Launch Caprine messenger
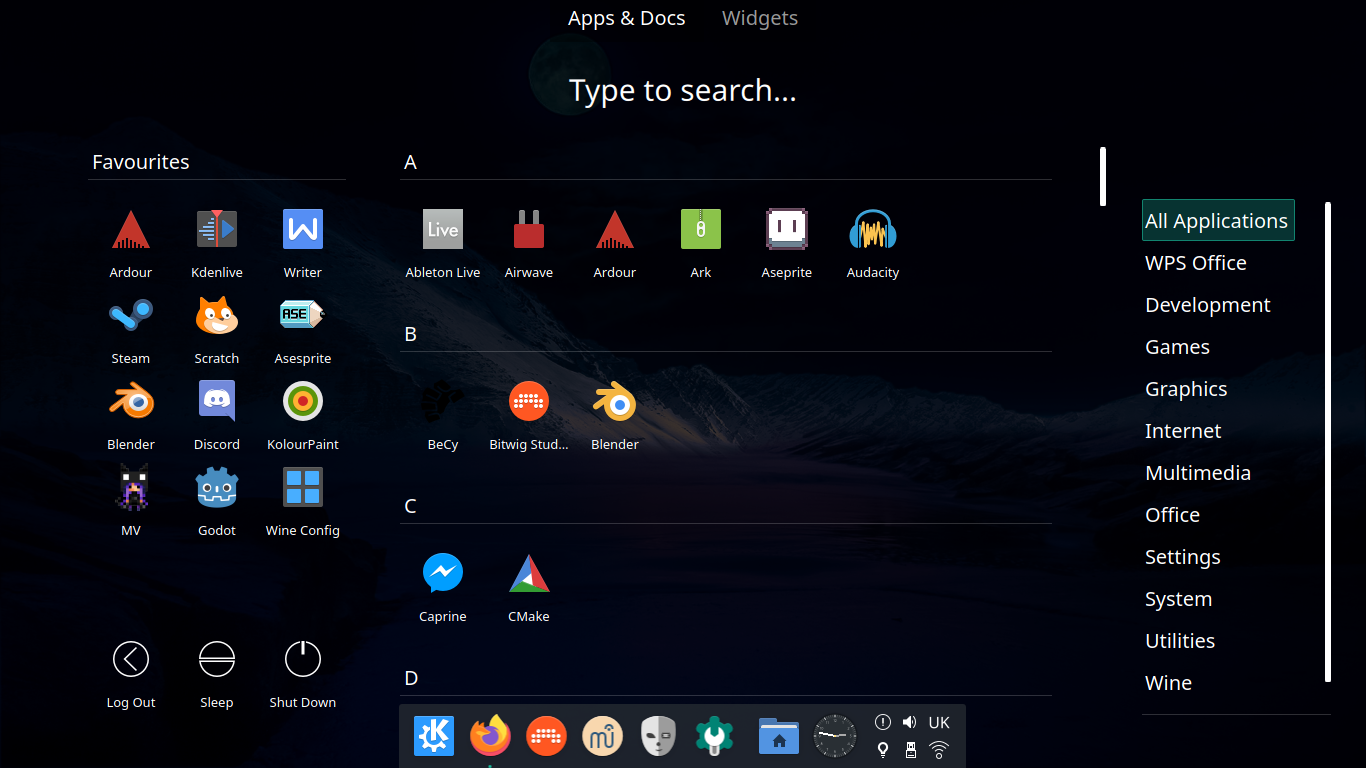This screenshot has width=1366, height=768. (443, 587)
